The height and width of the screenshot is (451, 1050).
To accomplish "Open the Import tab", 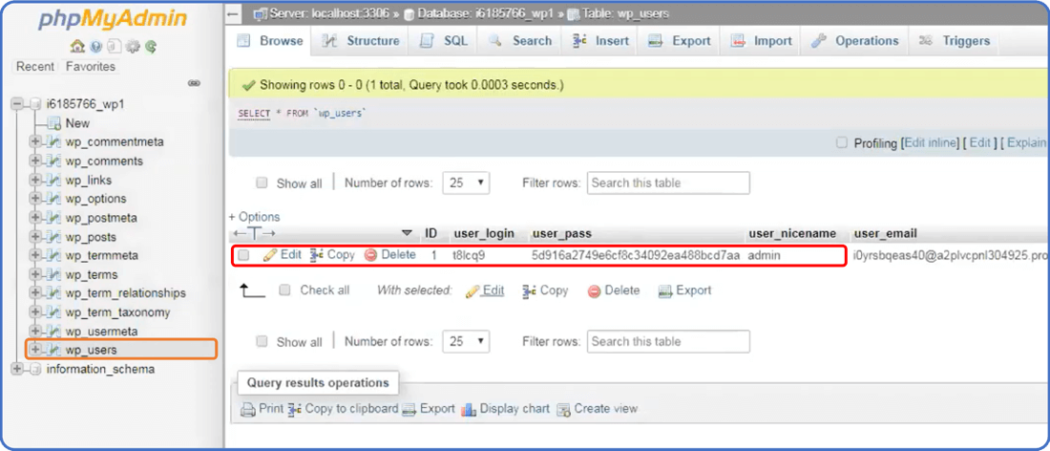I will [x=761, y=41].
